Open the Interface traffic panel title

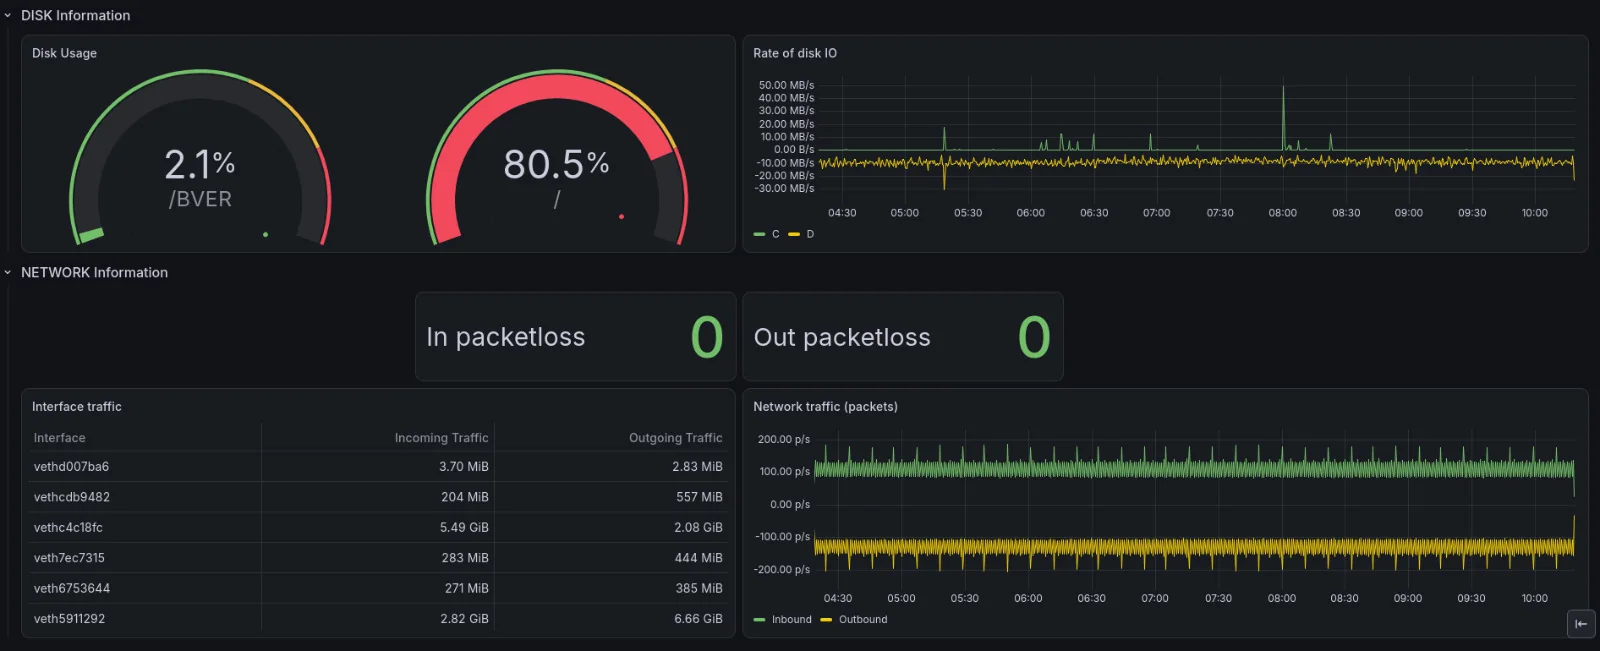tap(77, 406)
